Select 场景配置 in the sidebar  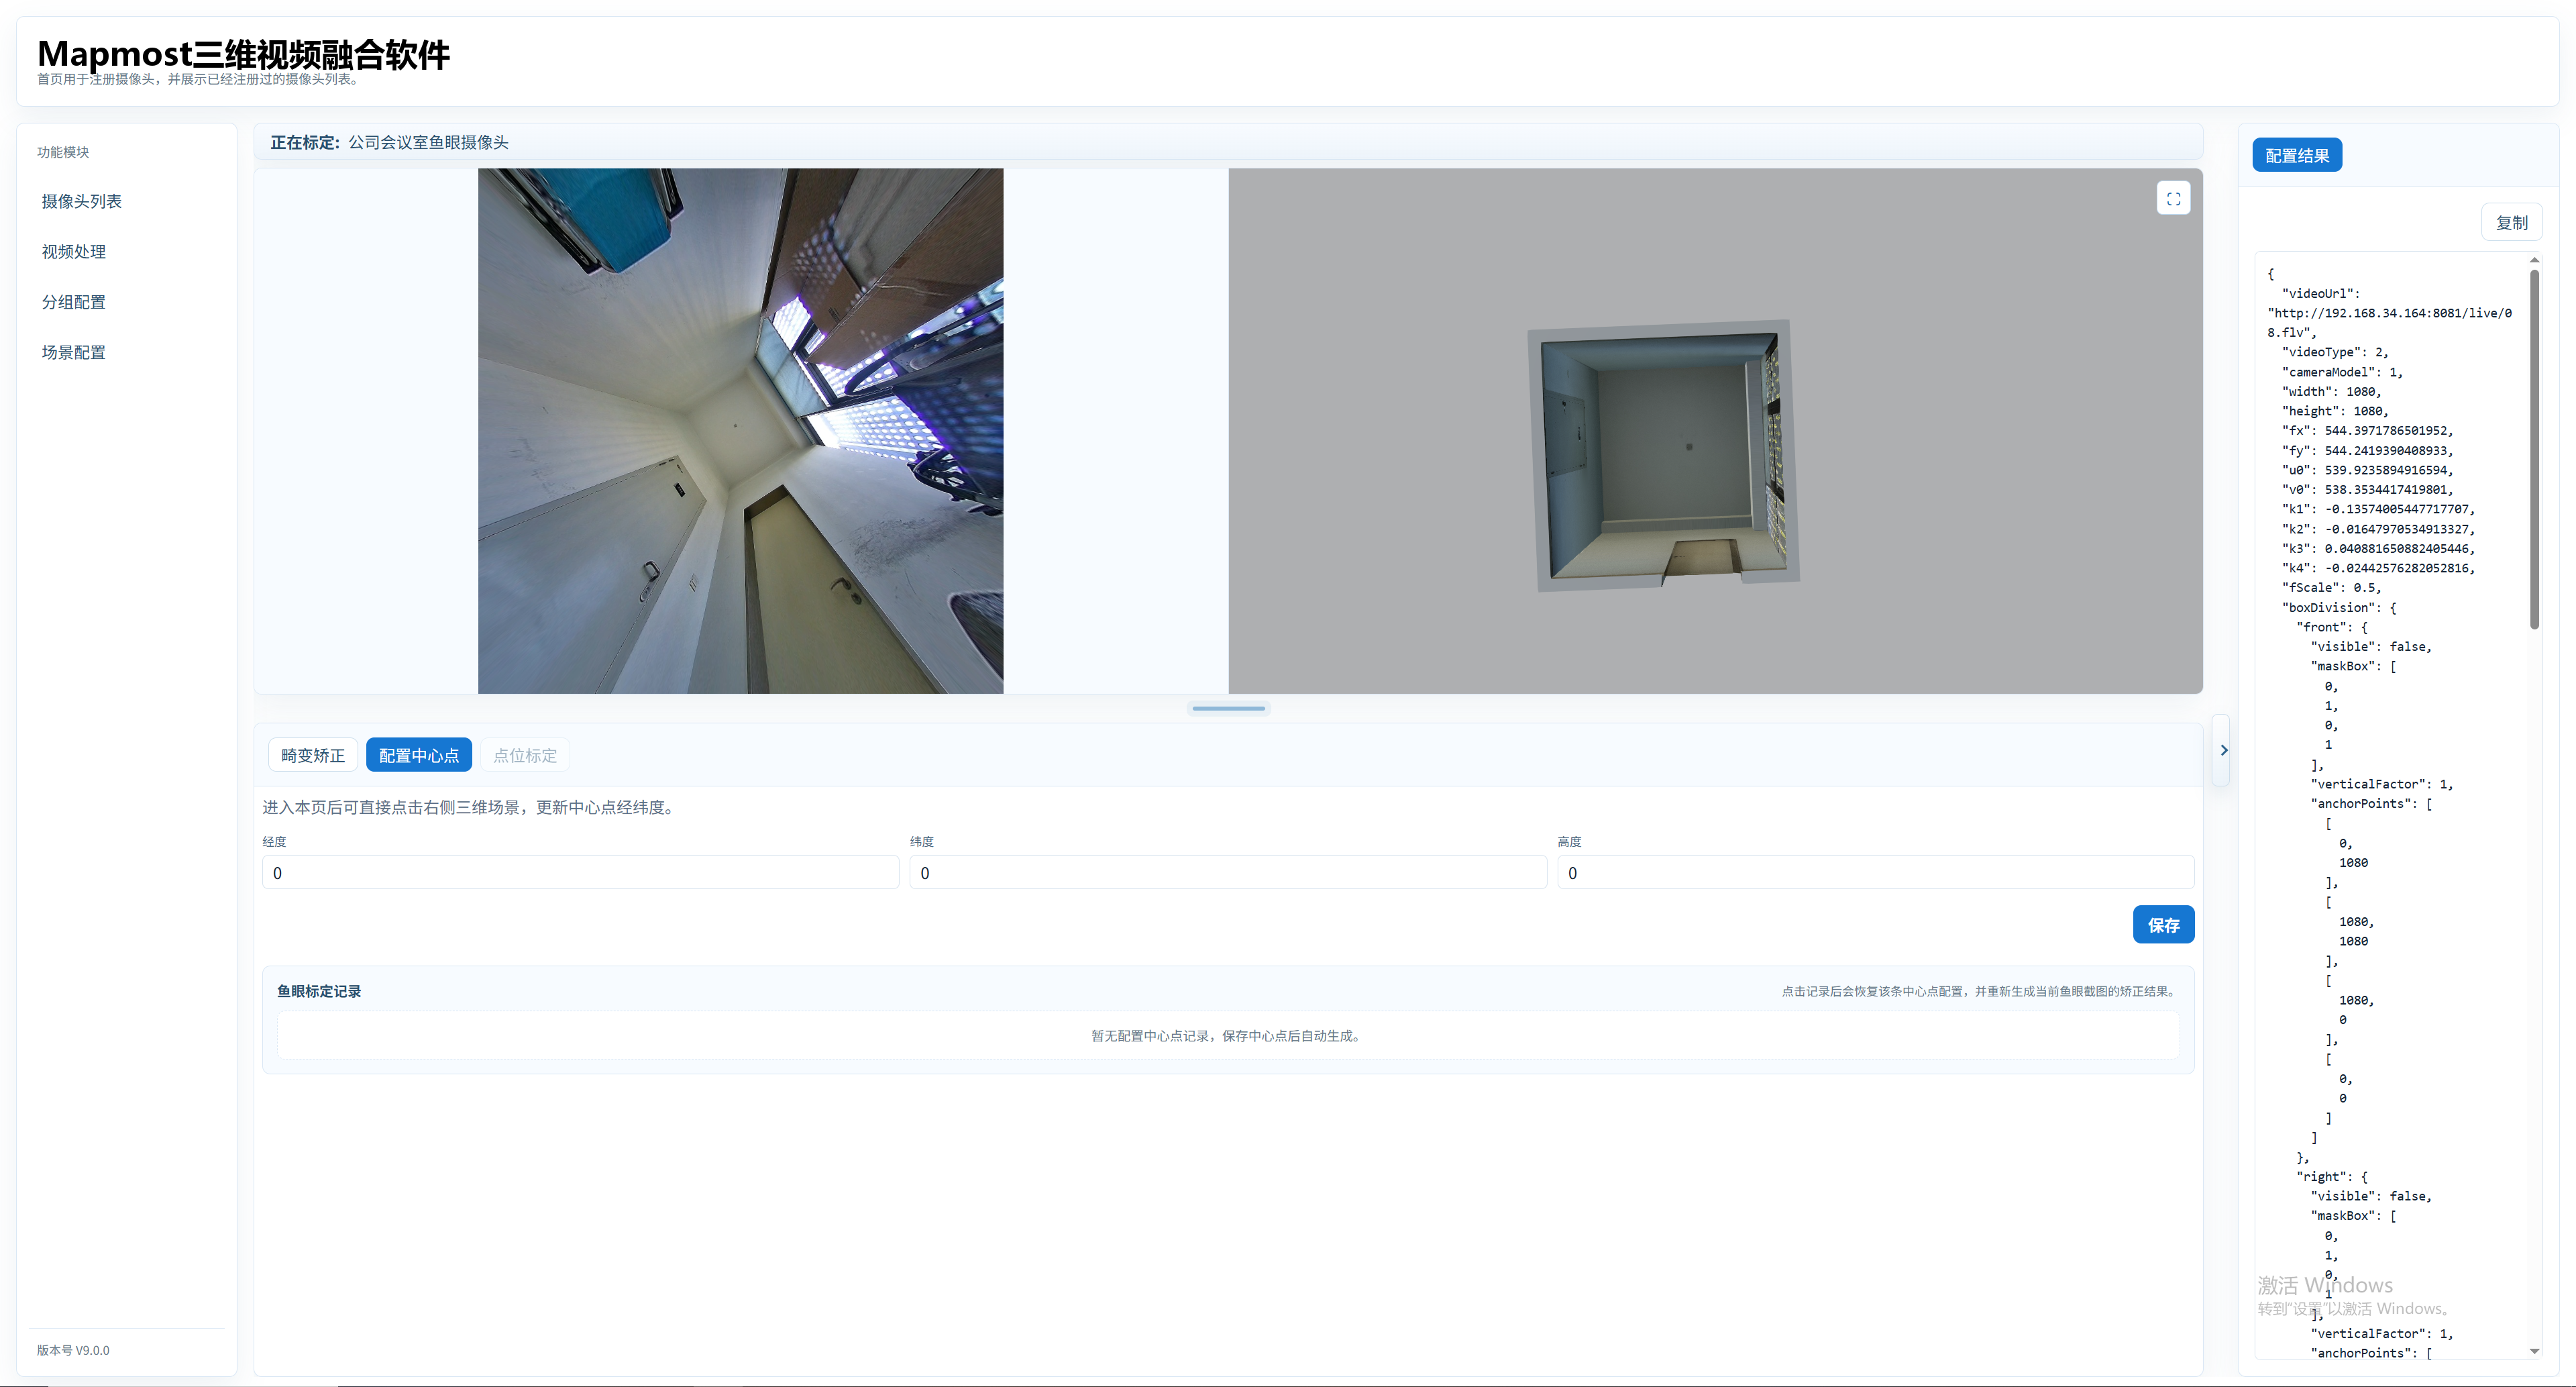(74, 352)
